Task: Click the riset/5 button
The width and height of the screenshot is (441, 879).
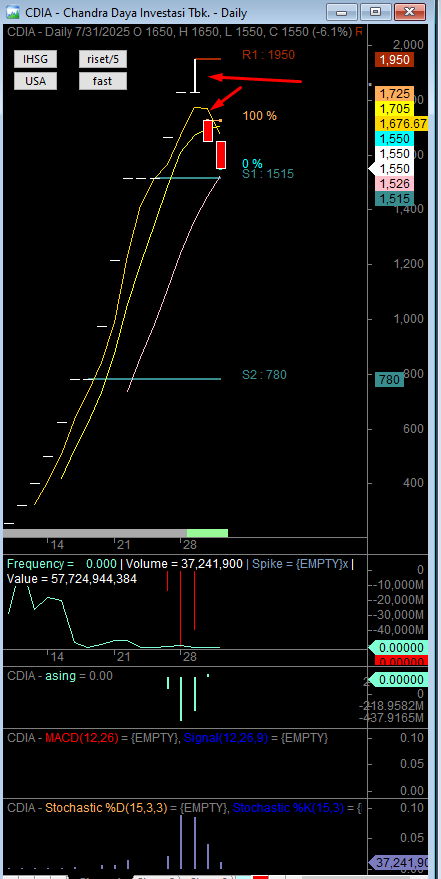Action: (103, 58)
